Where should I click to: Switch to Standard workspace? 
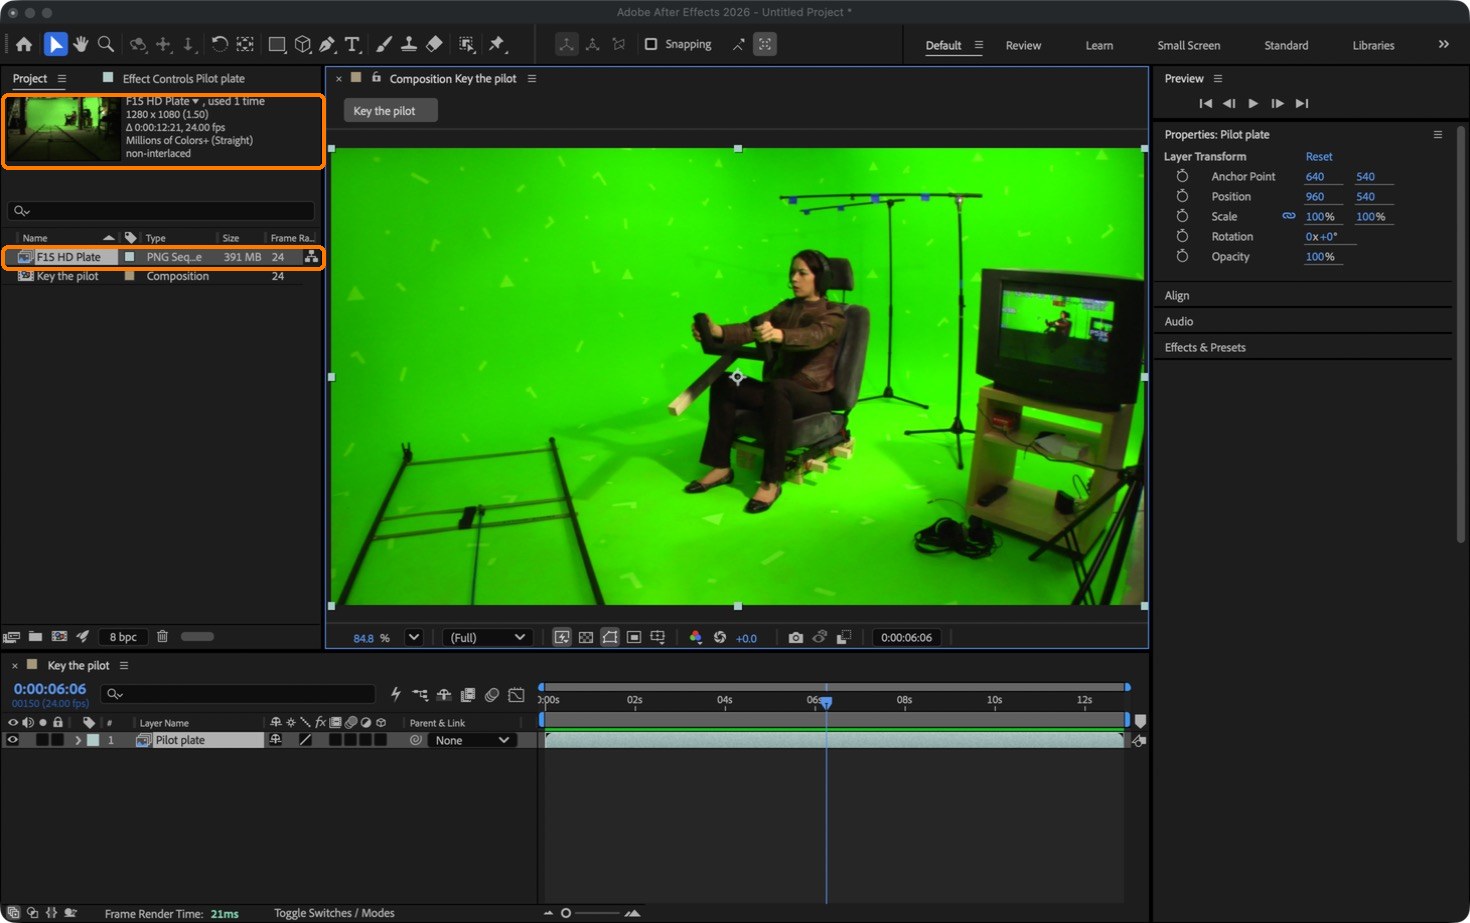(1286, 45)
